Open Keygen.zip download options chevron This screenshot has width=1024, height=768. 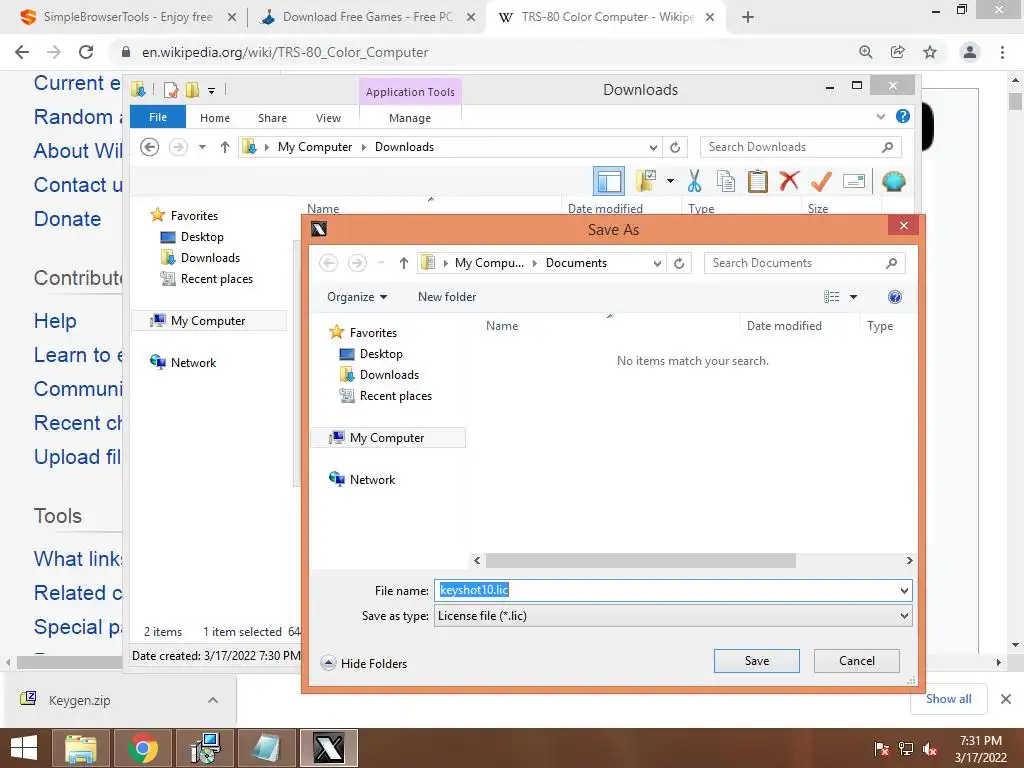tap(213, 700)
